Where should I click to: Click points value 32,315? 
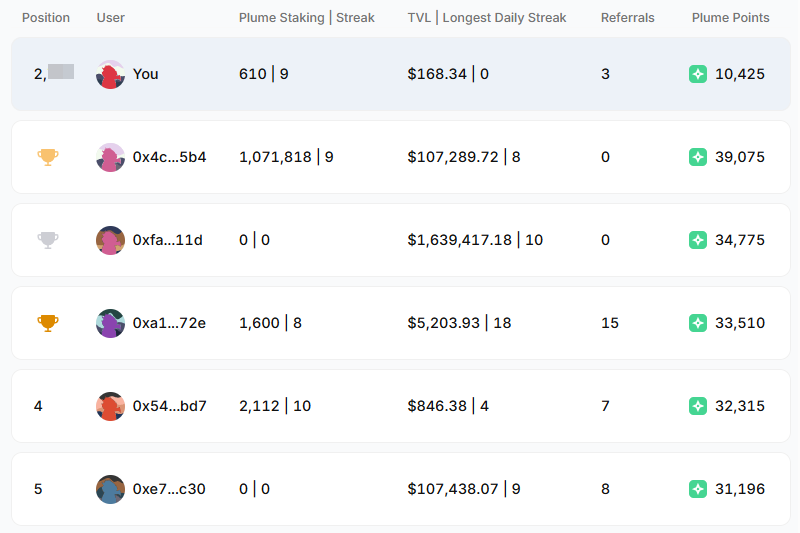[x=740, y=406]
